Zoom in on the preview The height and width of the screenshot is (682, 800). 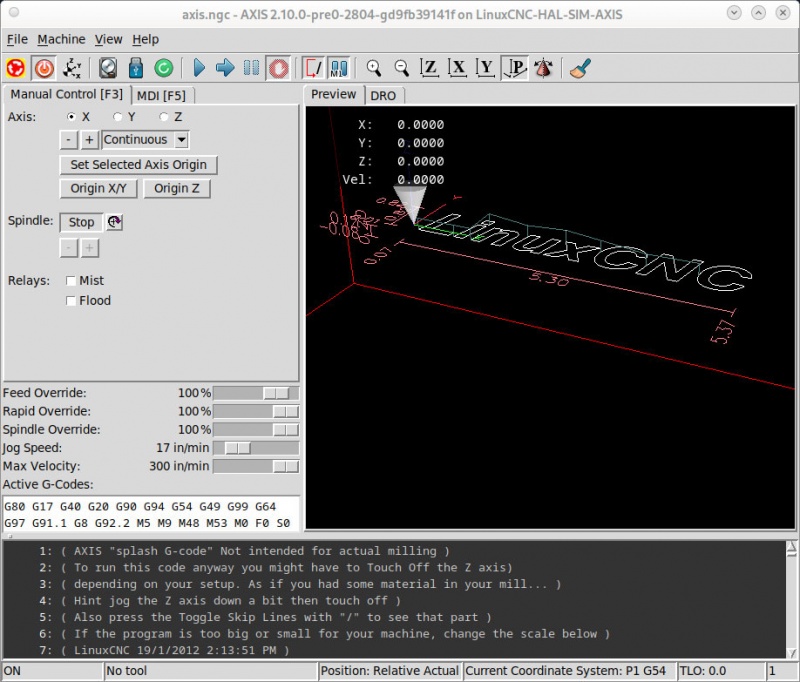tap(374, 68)
